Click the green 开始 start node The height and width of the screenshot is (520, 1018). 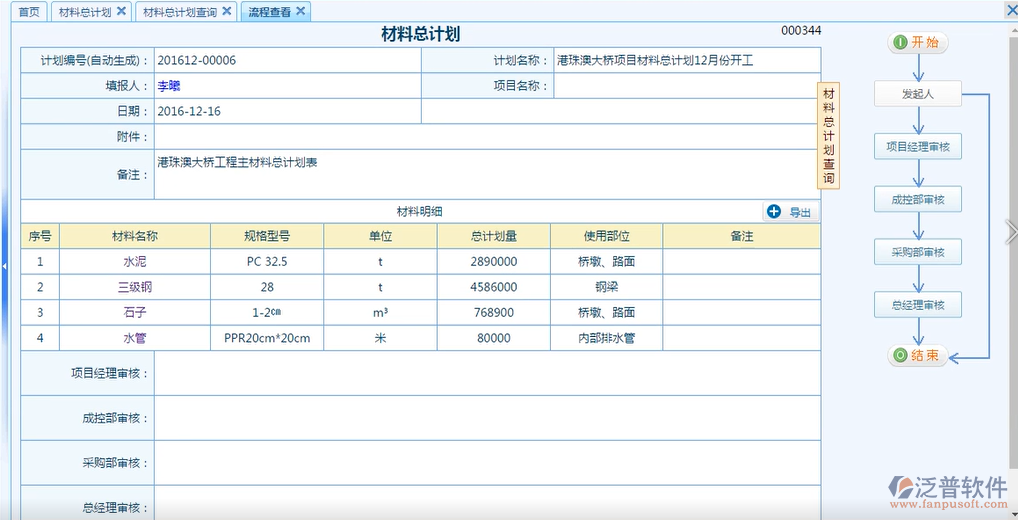[x=917, y=43]
